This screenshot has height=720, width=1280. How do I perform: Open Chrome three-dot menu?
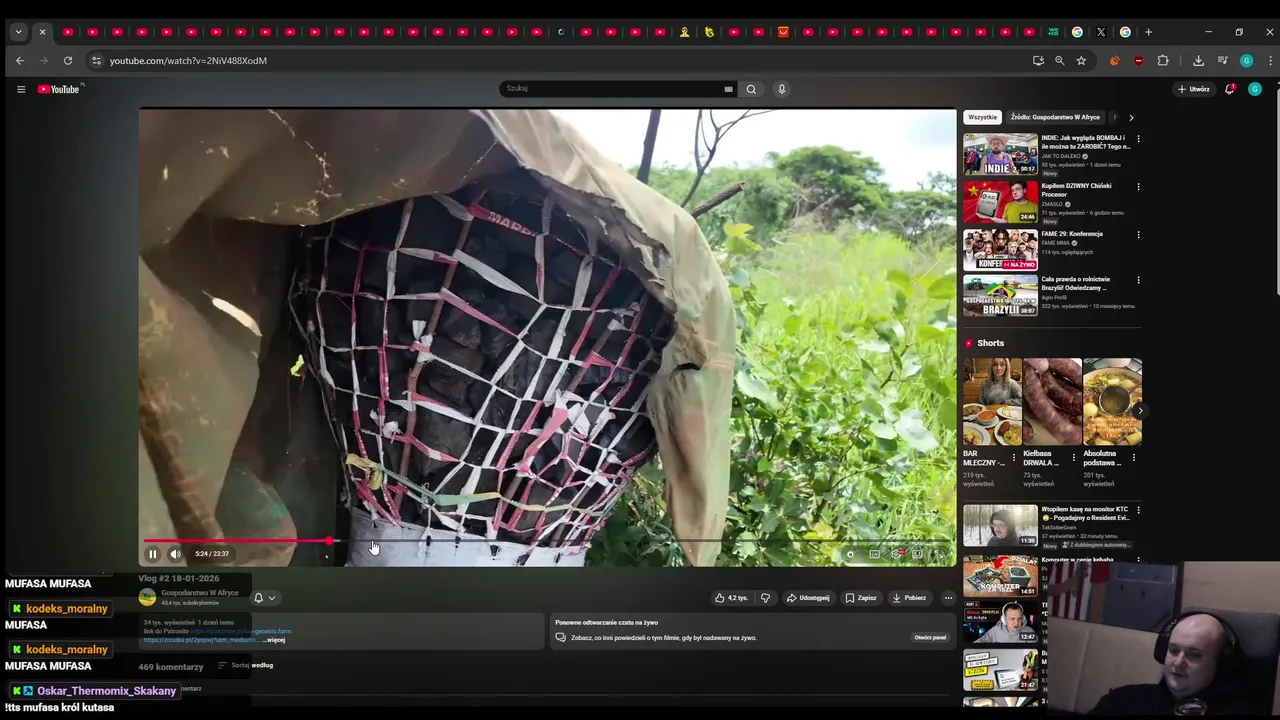[x=1270, y=61]
